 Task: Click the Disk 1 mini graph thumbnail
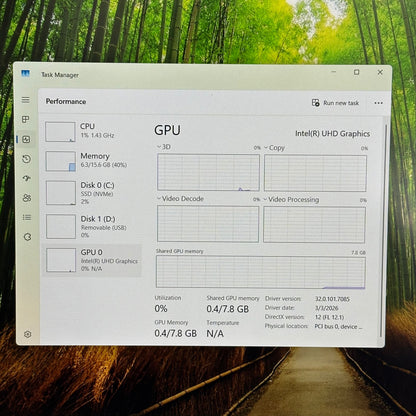pos(61,227)
